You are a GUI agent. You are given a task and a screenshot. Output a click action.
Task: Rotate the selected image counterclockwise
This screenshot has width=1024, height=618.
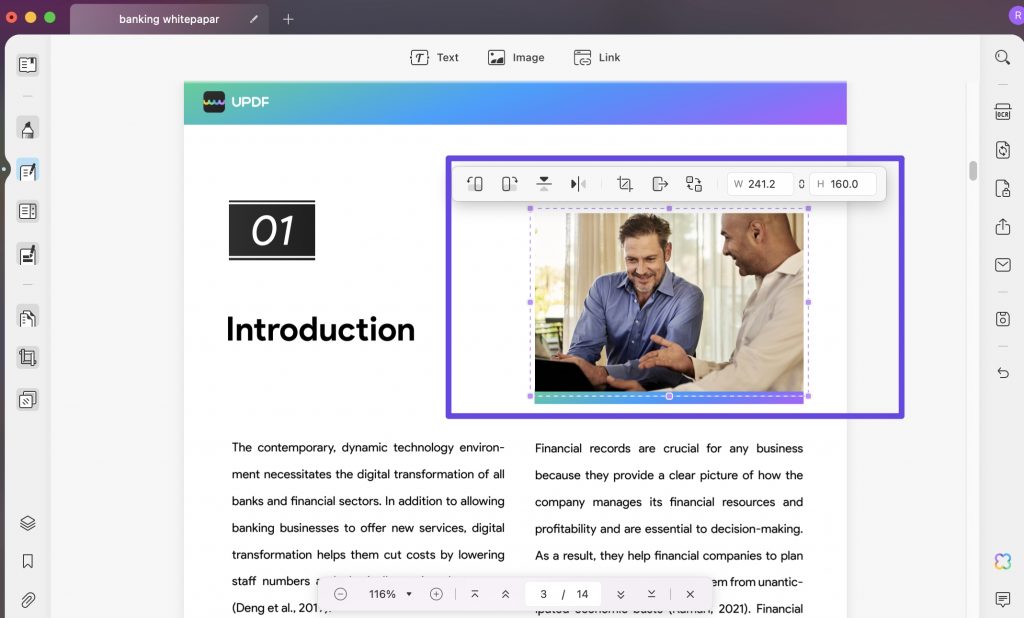tap(474, 183)
